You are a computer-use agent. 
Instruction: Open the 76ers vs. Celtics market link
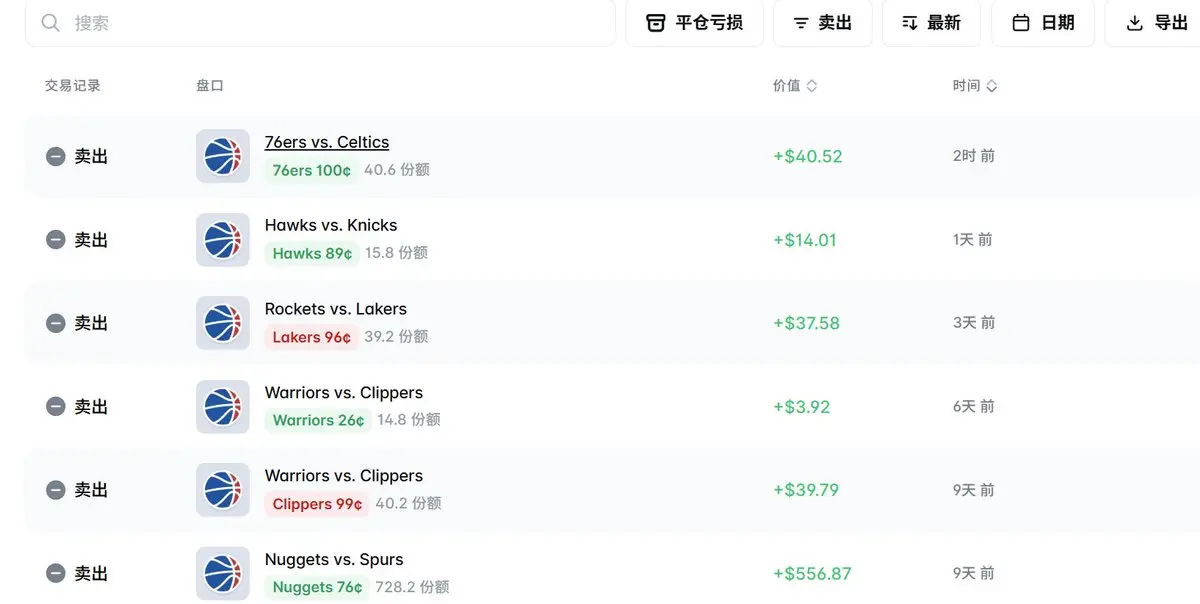[327, 142]
